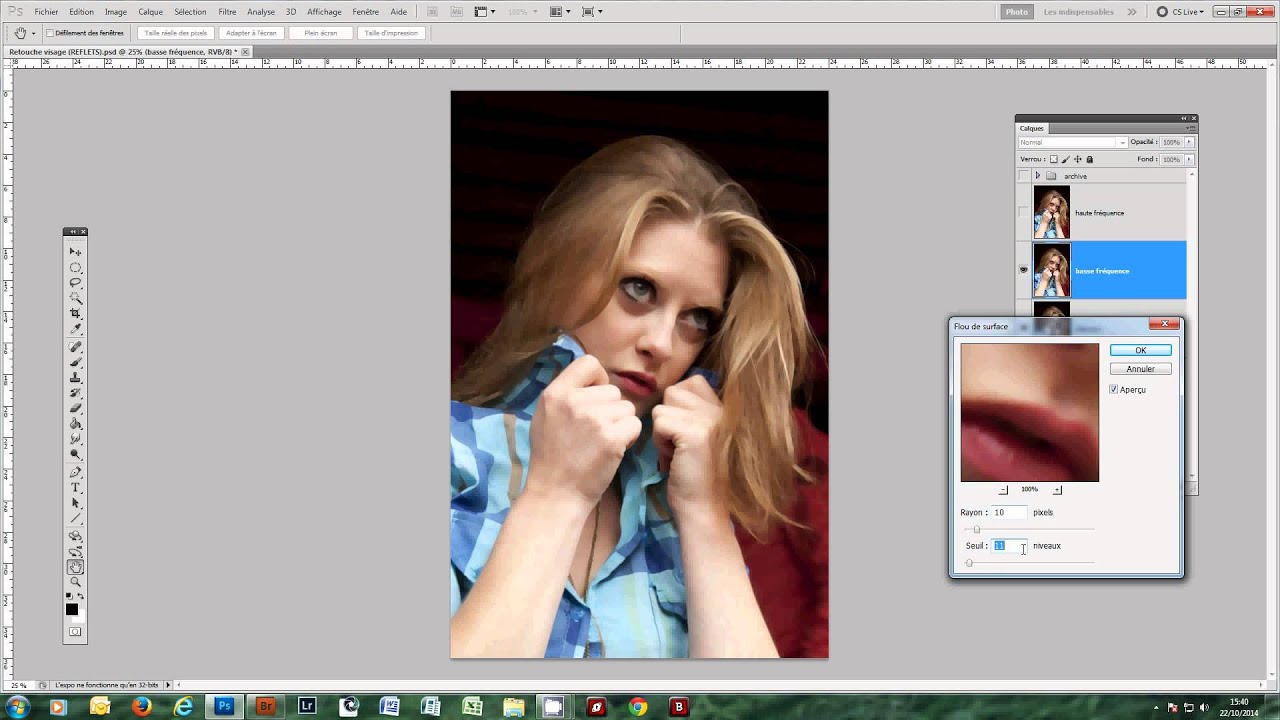Select the Horizontal Type tool
Image resolution: width=1280 pixels, height=720 pixels.
75,488
